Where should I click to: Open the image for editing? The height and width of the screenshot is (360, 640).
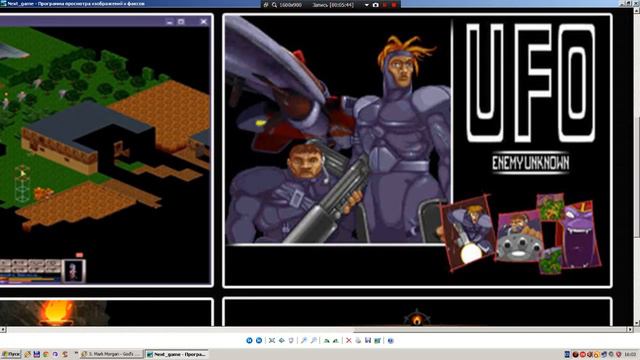[x=378, y=340]
